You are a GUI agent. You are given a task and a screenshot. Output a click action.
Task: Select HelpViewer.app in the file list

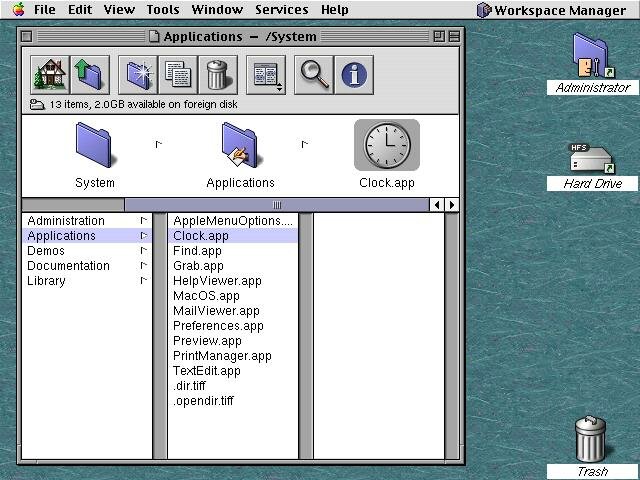(x=233, y=281)
